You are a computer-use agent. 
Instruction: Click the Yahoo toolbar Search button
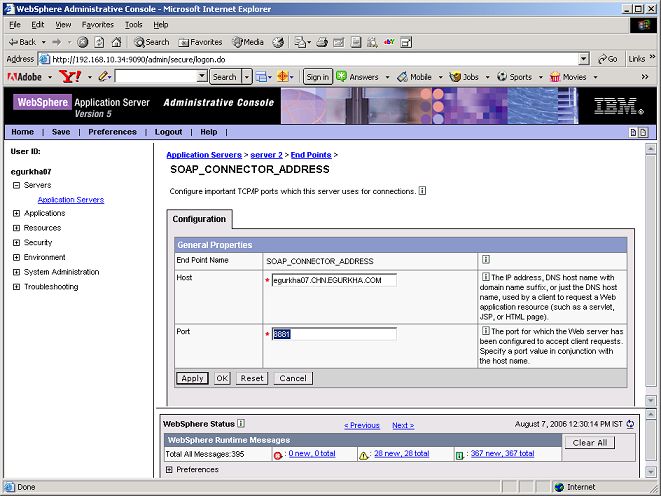[x=225, y=77]
